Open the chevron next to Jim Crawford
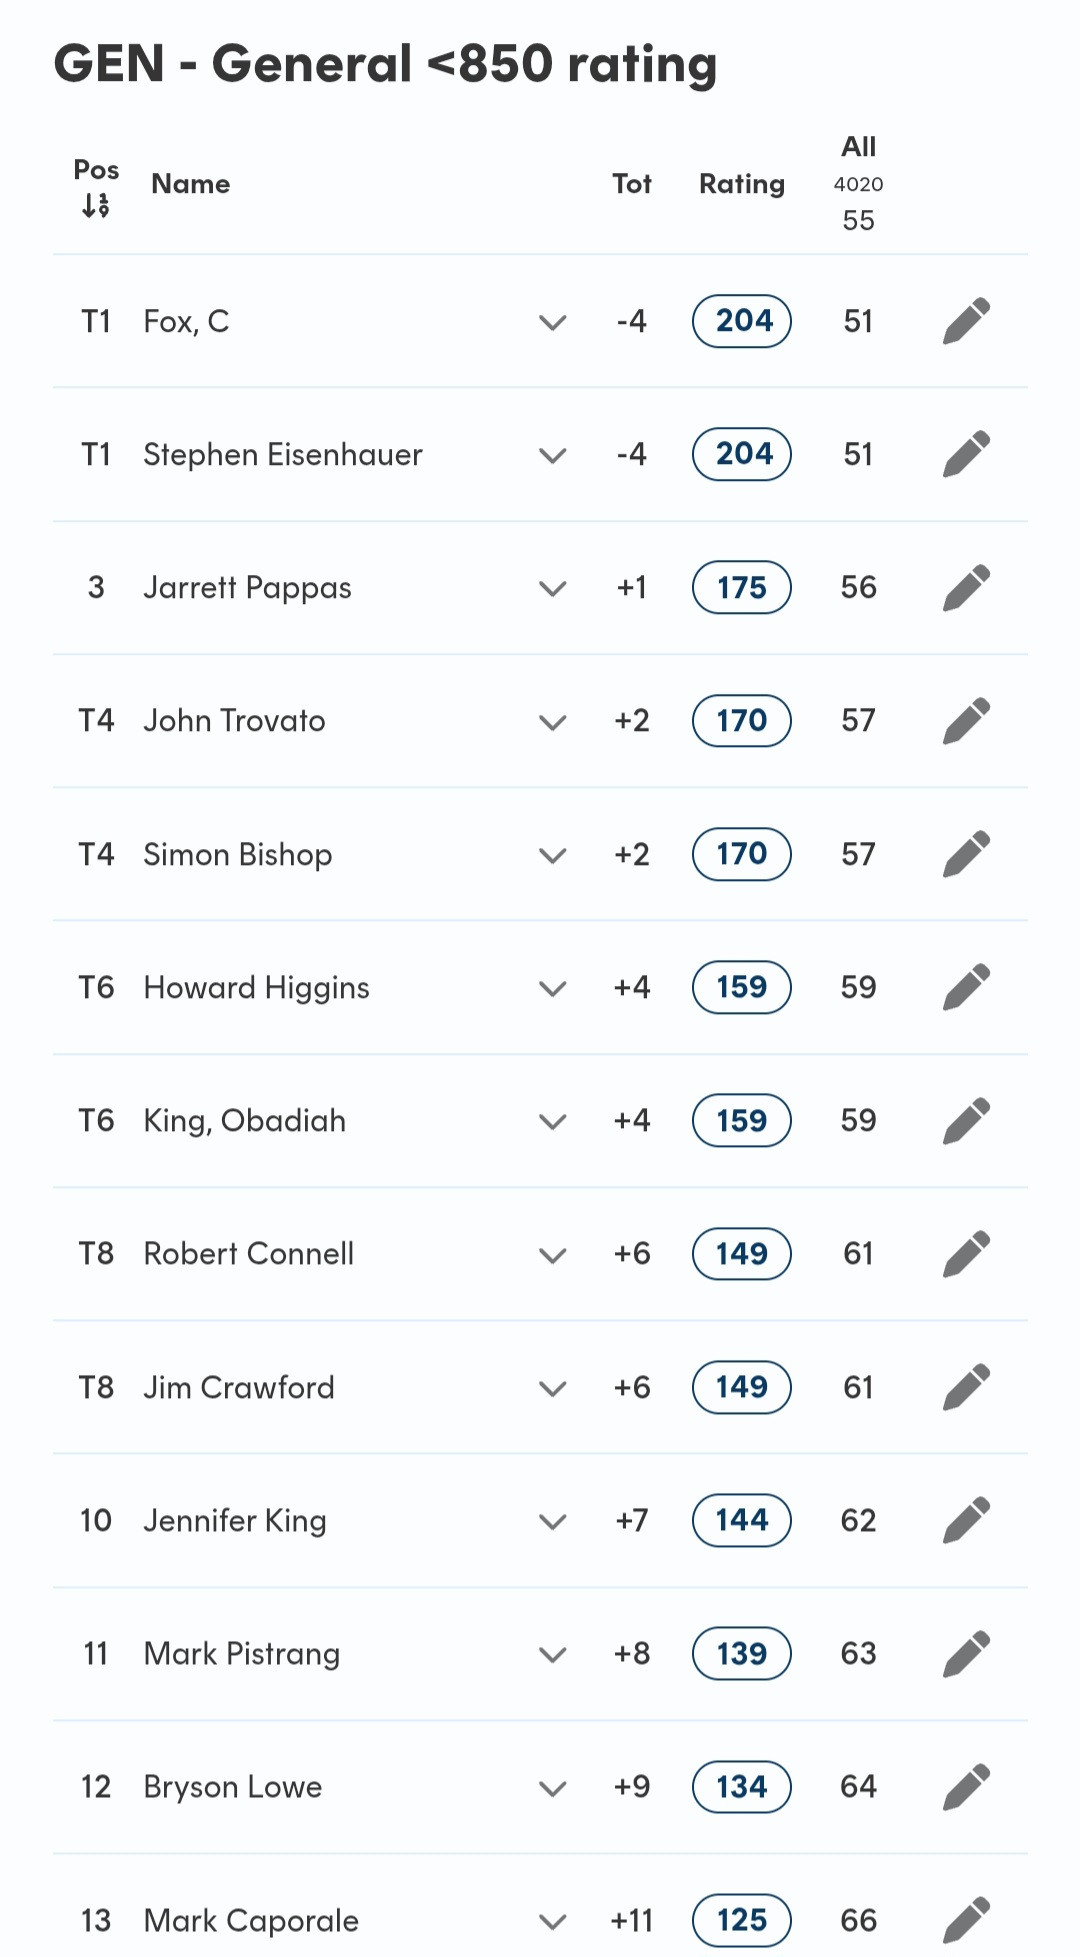 [553, 1388]
